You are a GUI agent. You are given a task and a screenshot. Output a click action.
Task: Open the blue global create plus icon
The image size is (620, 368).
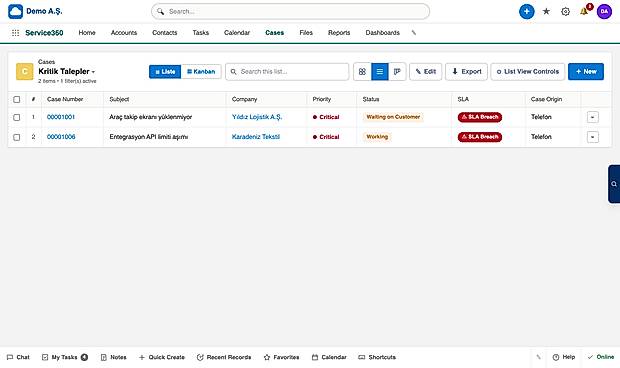(526, 11)
